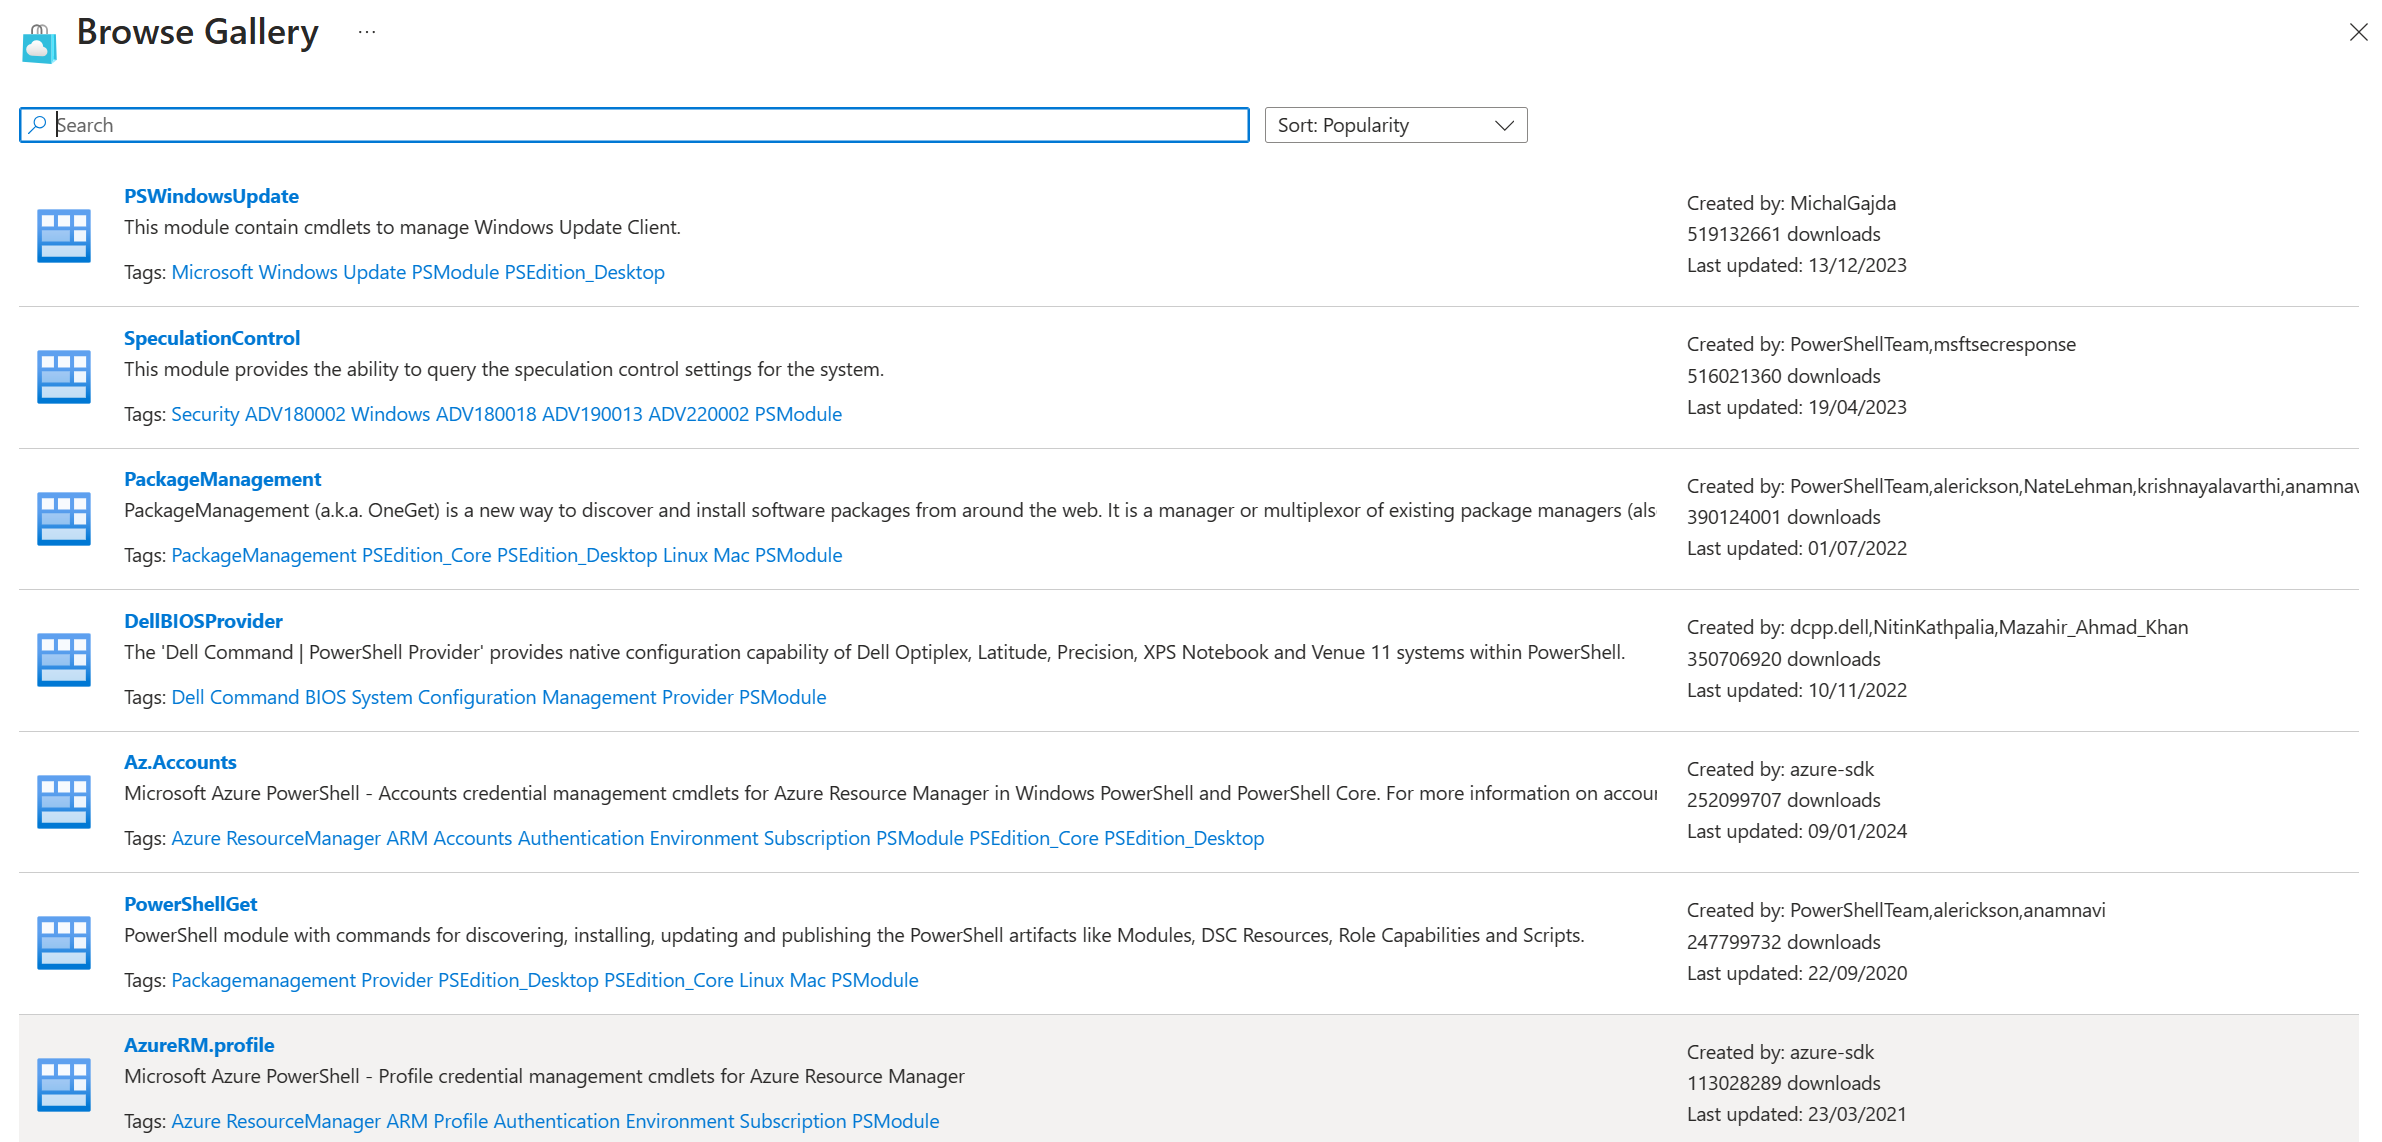This screenshot has height=1142, width=2382.
Task: Click Az.Accounts Azure ResourceManager tags link
Action: point(718,838)
